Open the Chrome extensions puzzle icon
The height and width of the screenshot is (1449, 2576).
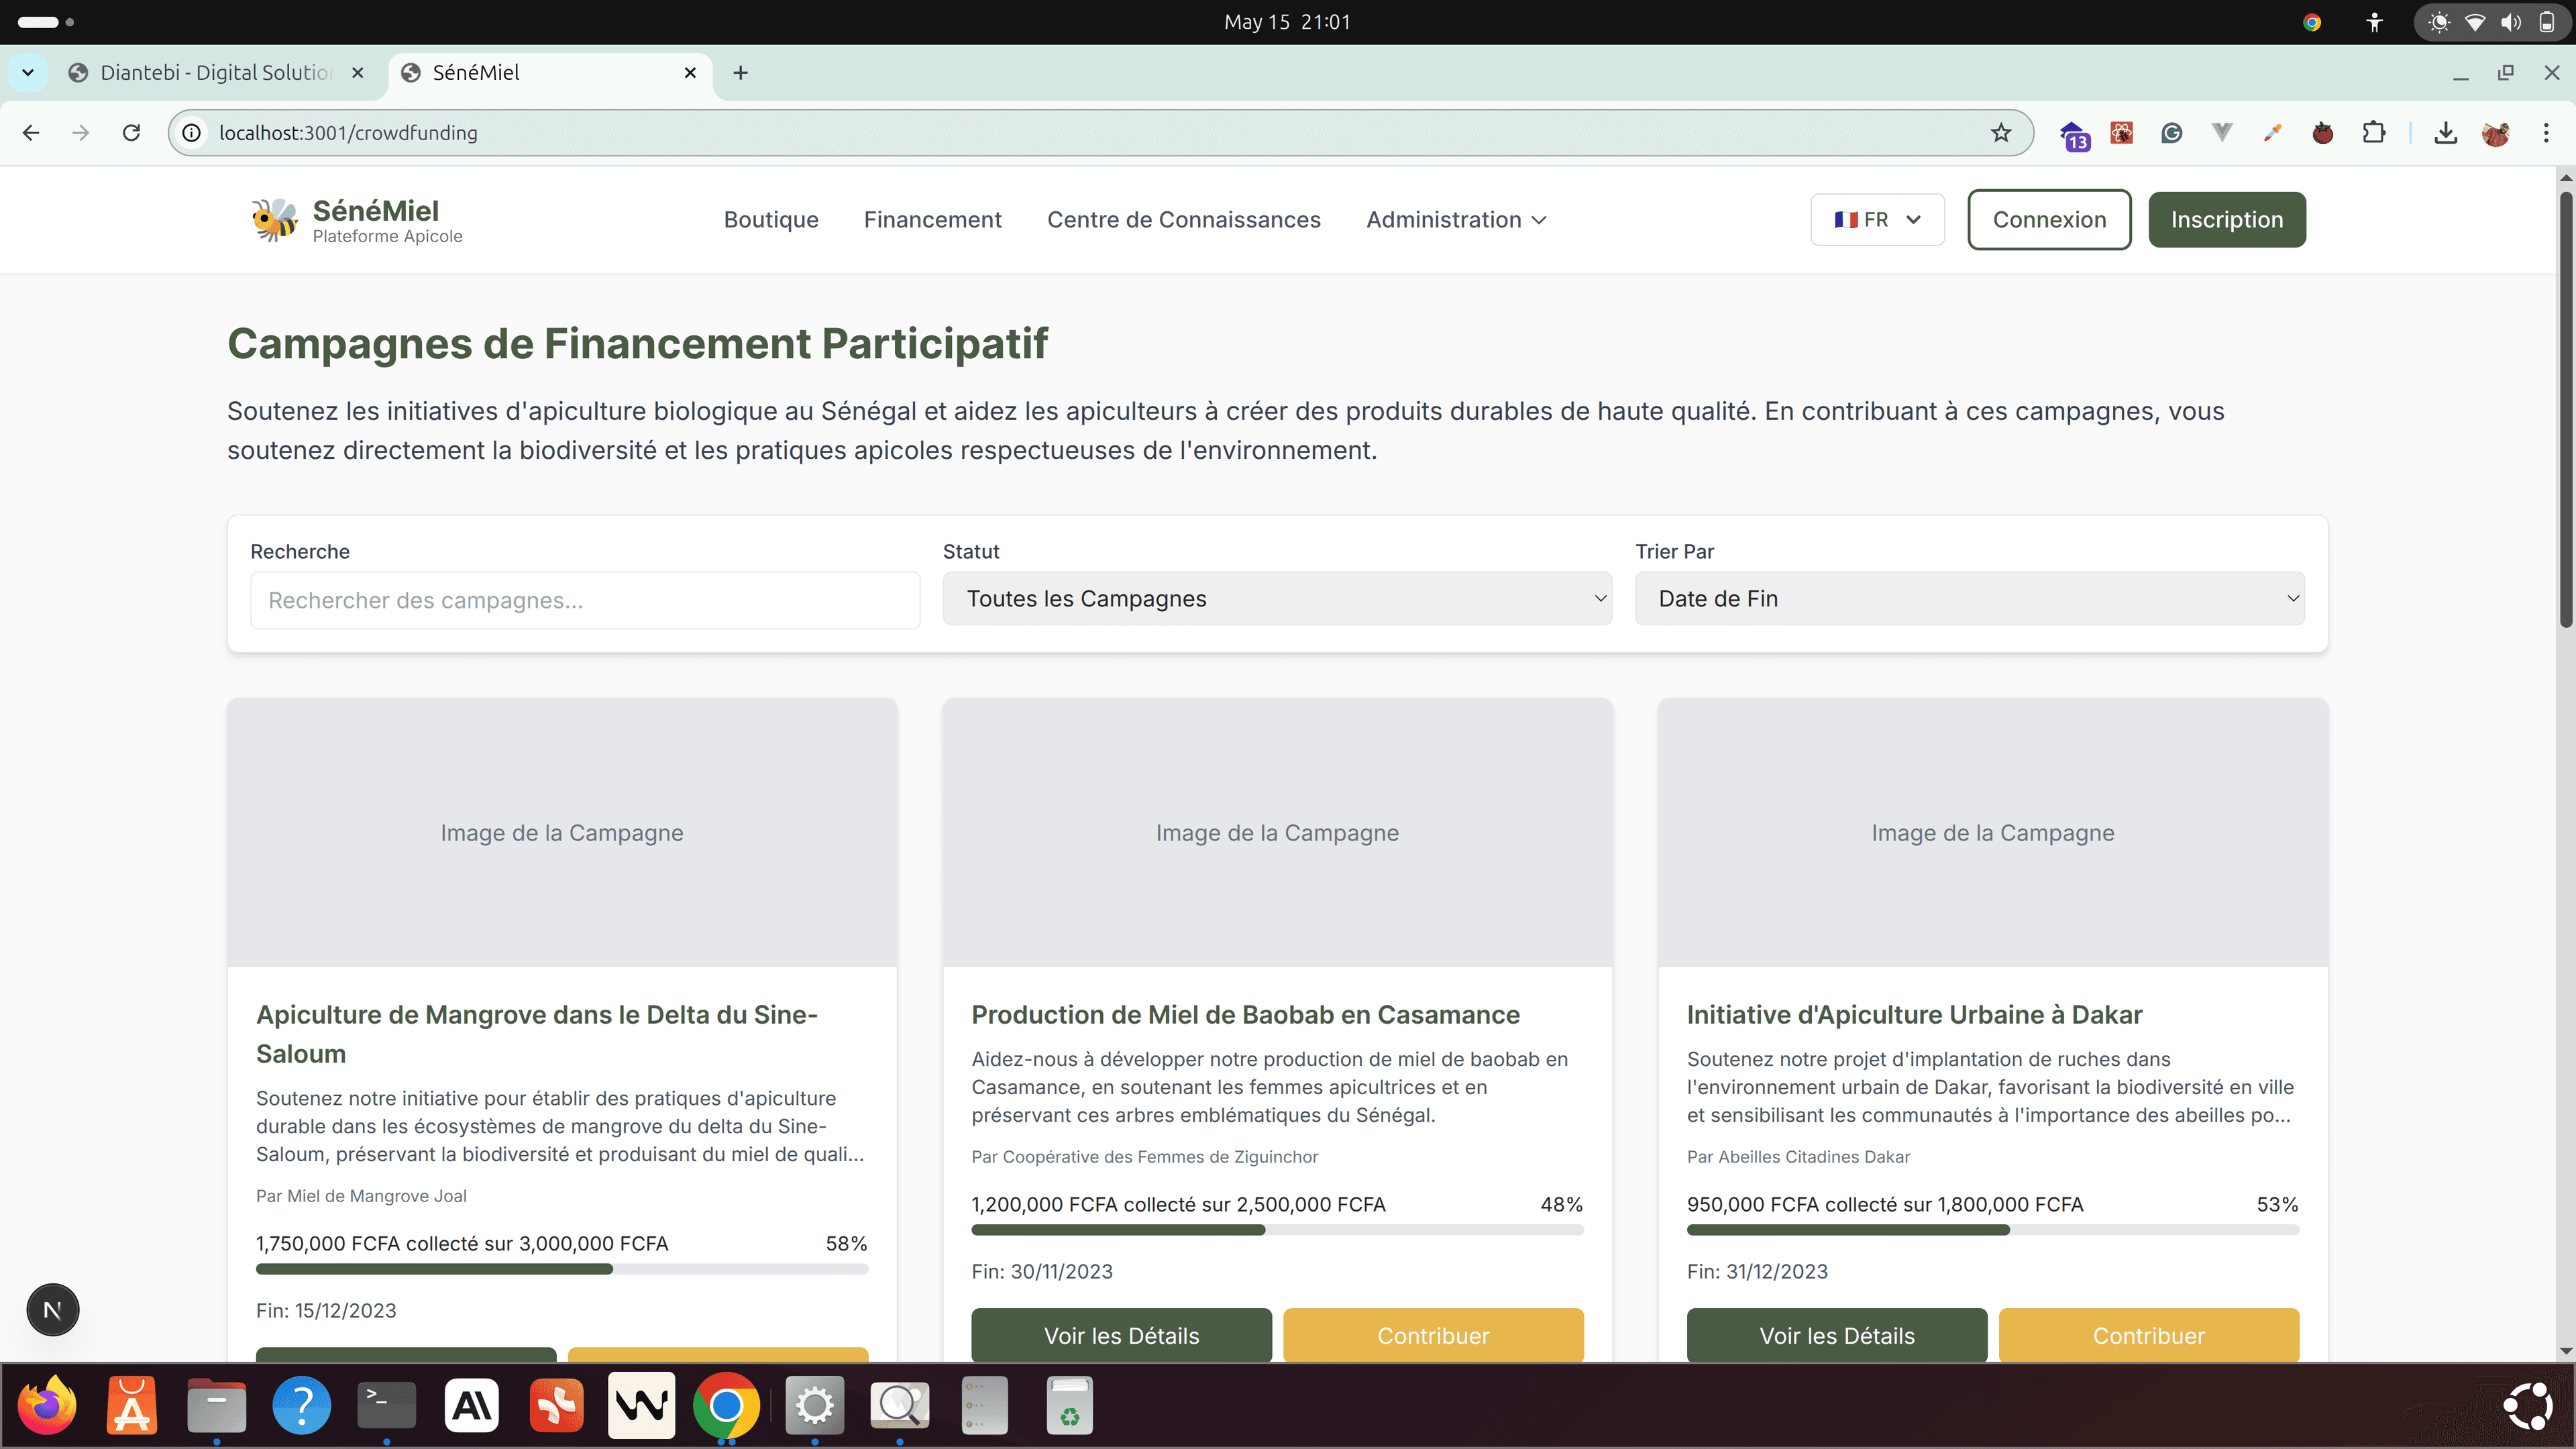tap(2373, 133)
